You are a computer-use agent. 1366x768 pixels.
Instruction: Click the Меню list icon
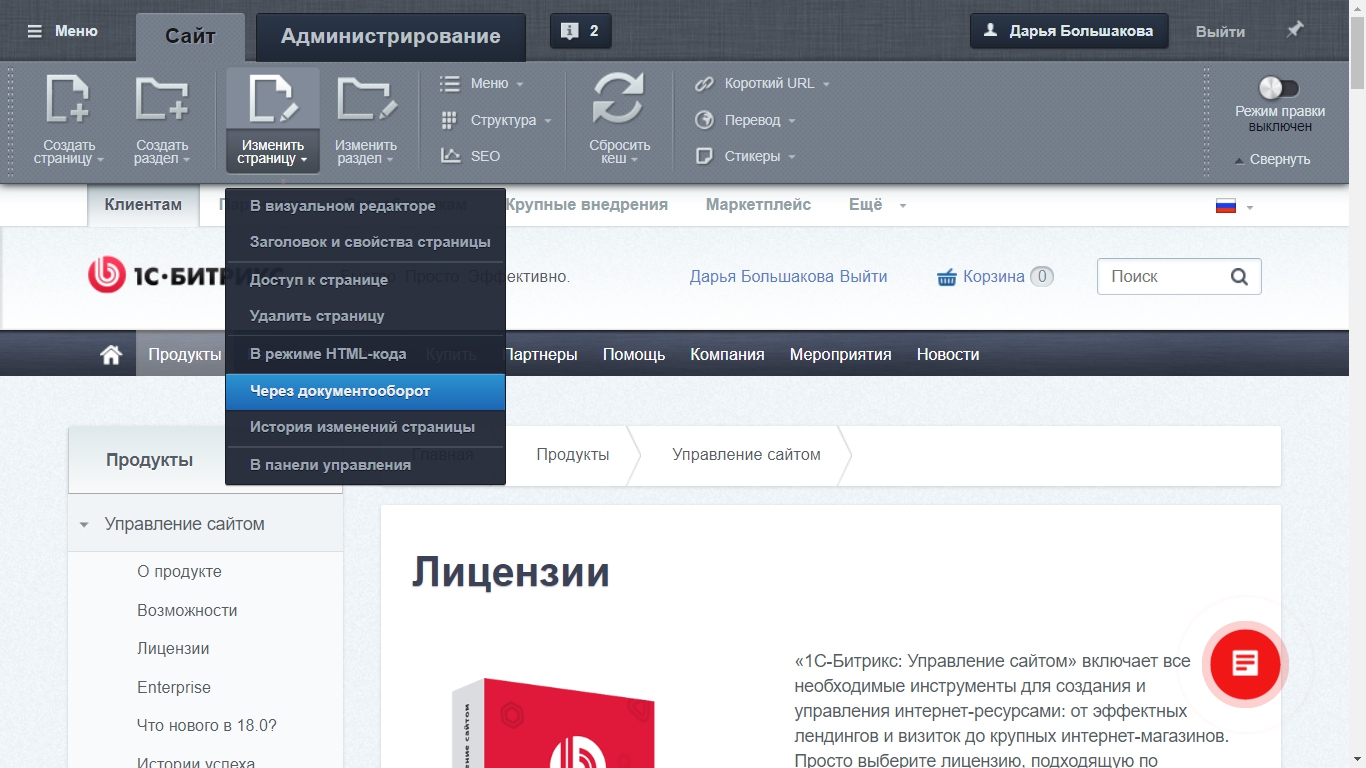click(x=448, y=83)
